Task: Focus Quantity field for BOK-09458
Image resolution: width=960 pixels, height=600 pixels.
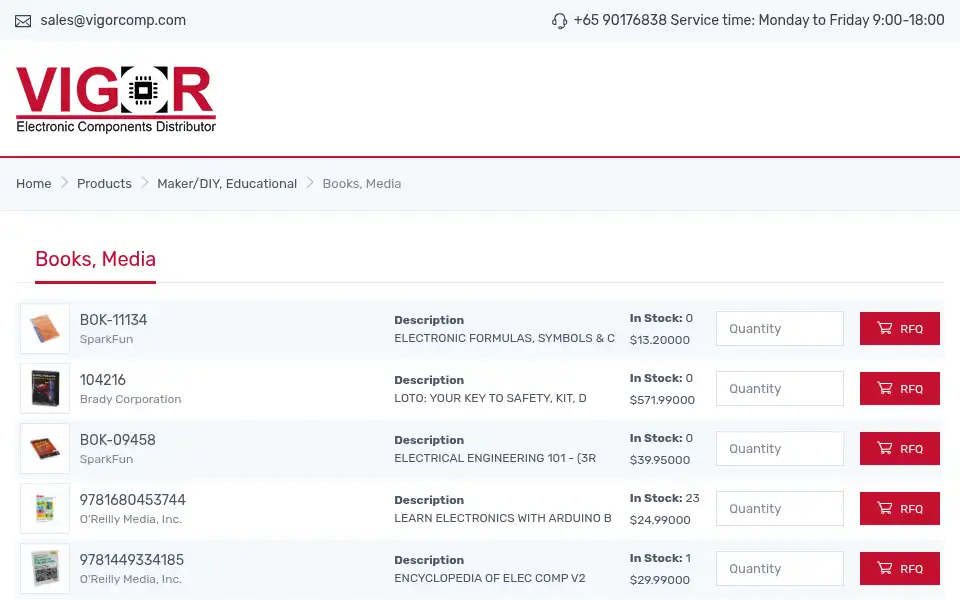Action: click(779, 449)
